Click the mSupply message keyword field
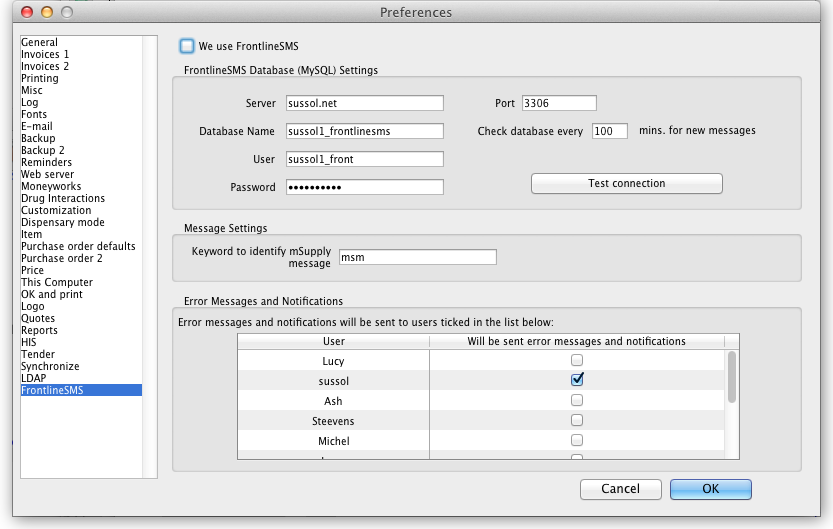The height and width of the screenshot is (529, 833). coord(417,257)
